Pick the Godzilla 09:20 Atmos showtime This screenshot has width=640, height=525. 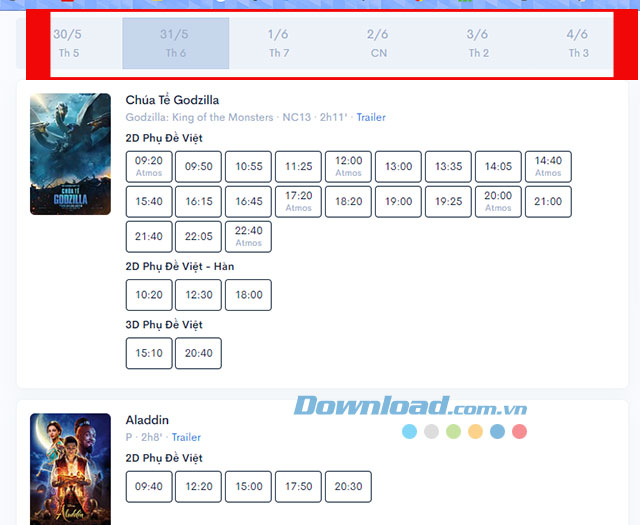pos(149,167)
